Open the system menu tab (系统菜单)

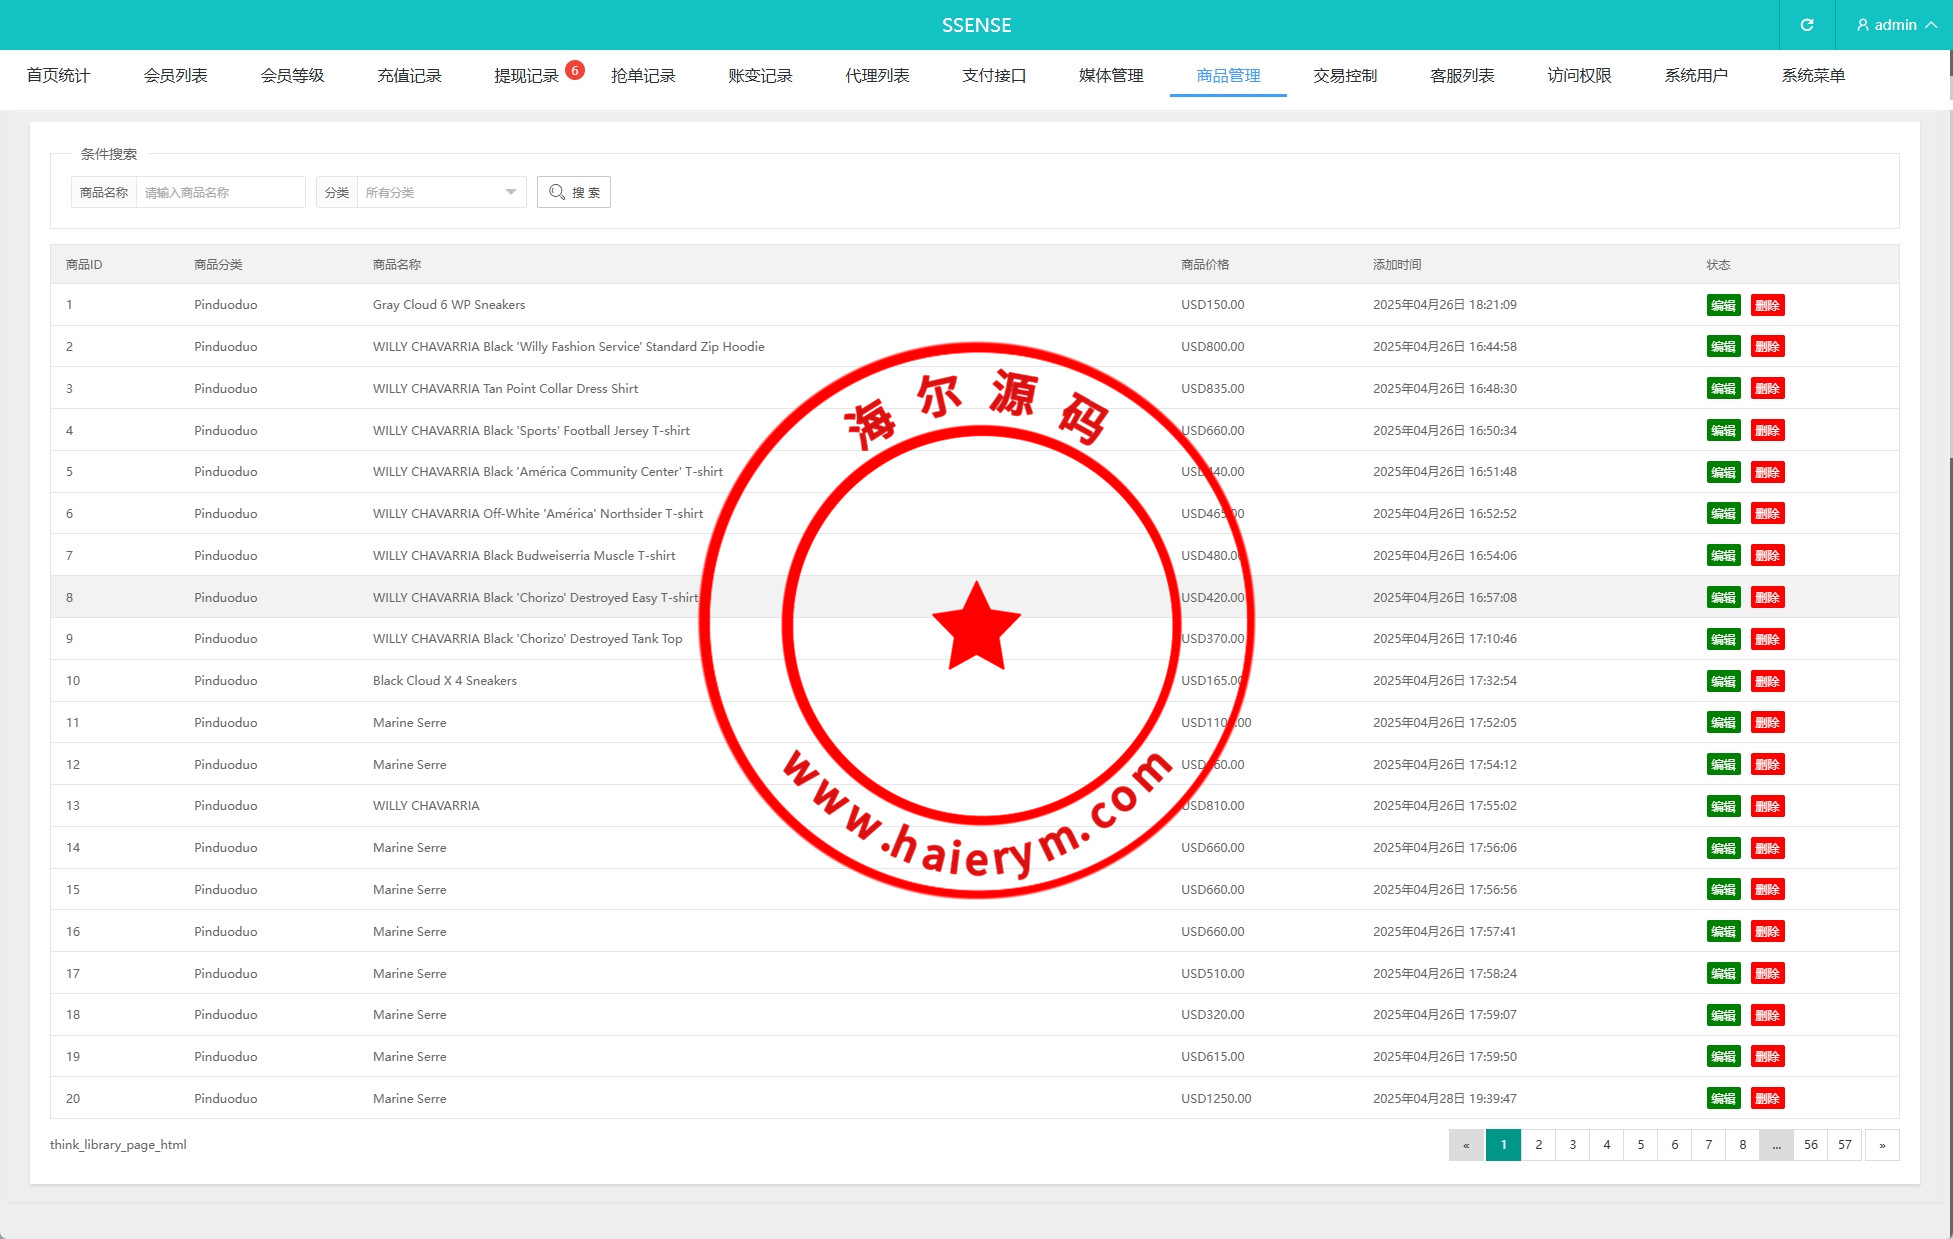[x=1812, y=76]
